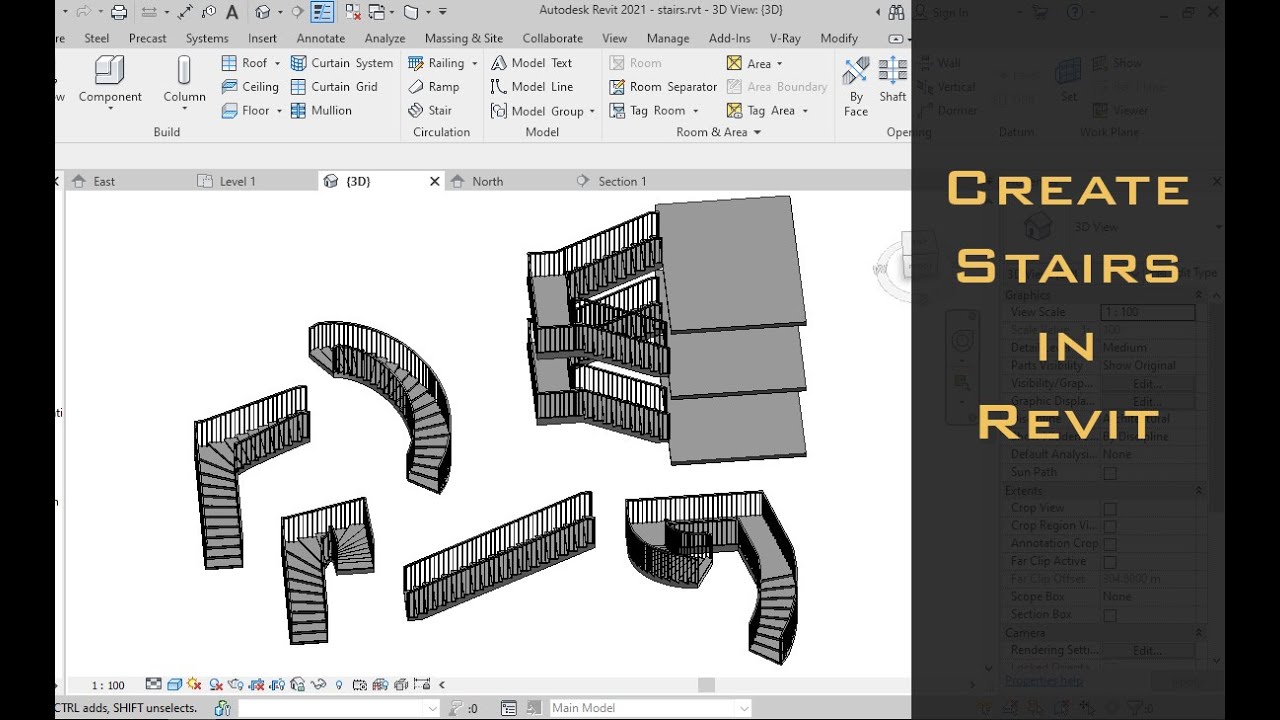Click the Column tool icon
Image resolution: width=1280 pixels, height=720 pixels.
pos(184,69)
